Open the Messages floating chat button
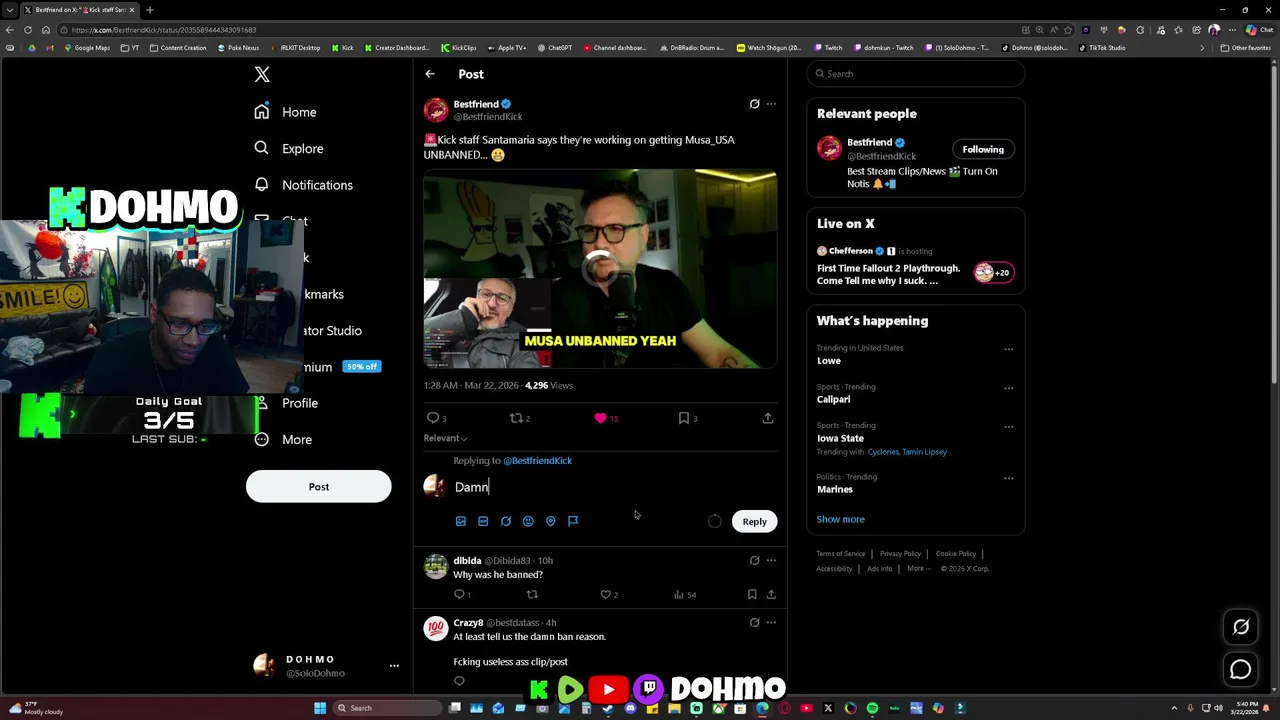 coord(1241,670)
